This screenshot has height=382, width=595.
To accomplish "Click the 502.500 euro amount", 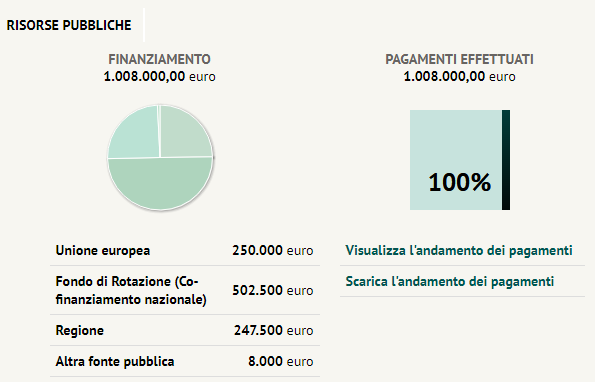I will point(273,290).
